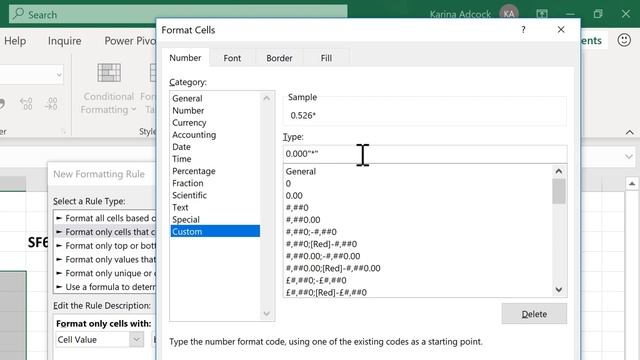Open the KA account avatar

(509, 14)
